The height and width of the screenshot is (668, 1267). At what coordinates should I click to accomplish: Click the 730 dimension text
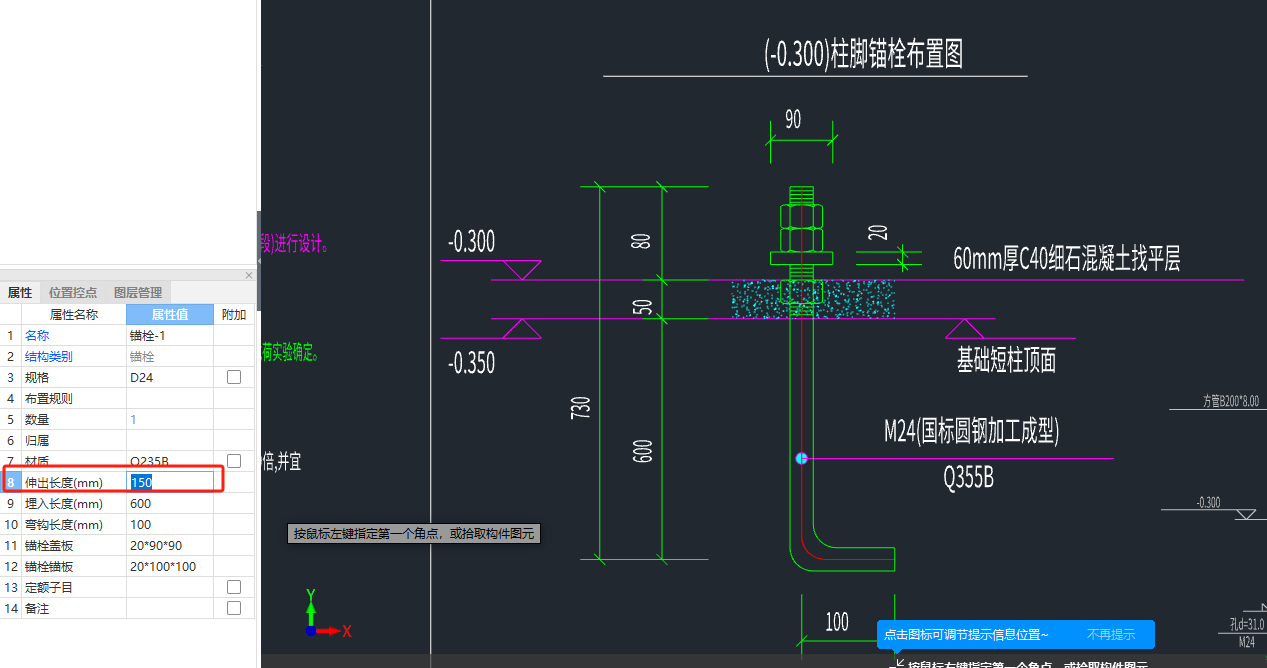pos(580,407)
